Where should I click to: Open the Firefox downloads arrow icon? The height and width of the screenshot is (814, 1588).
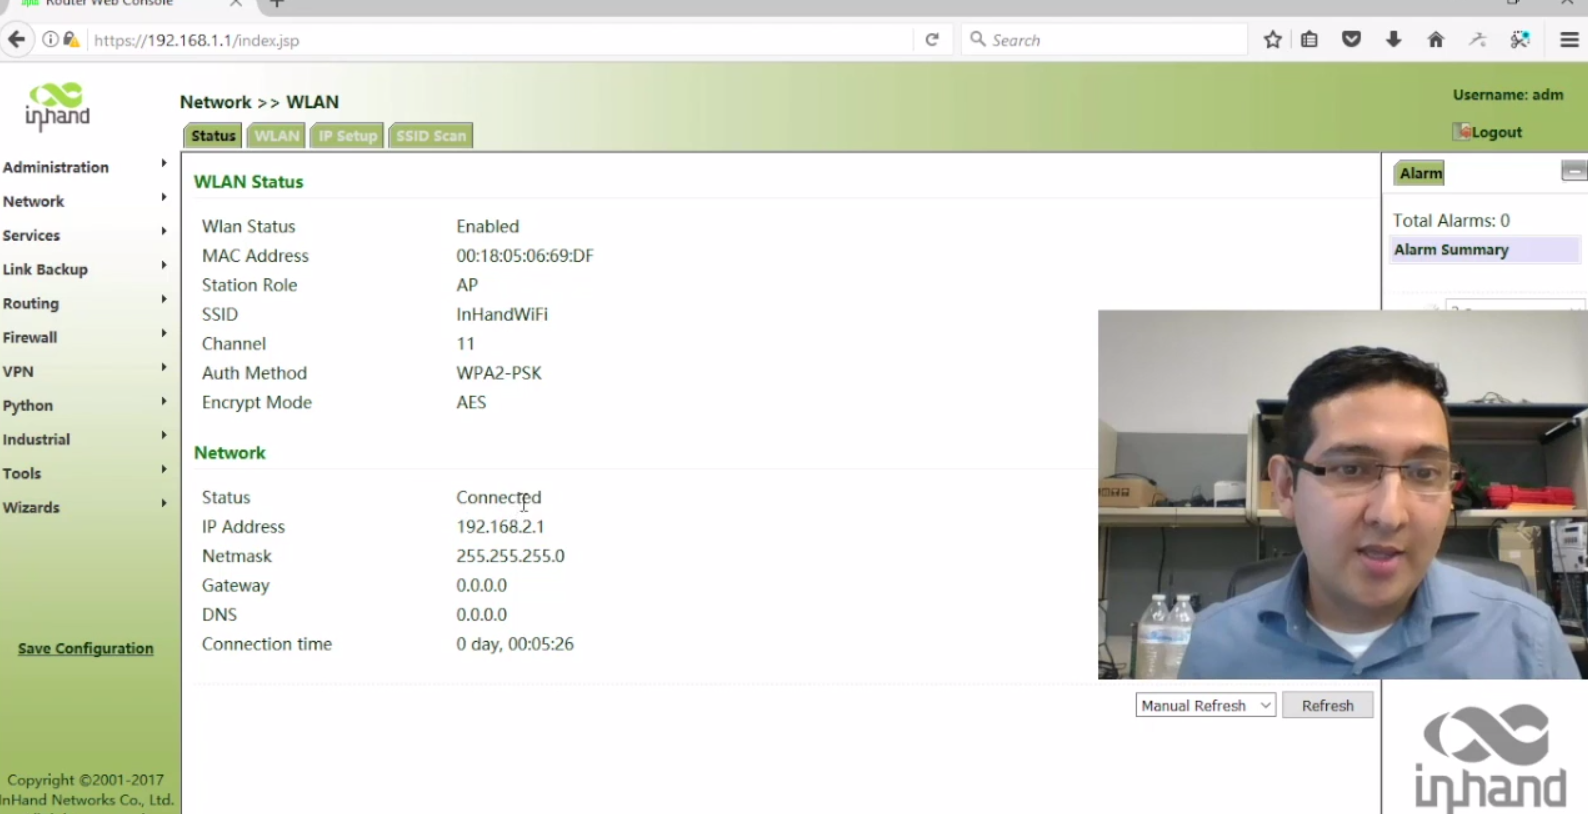[1393, 40]
